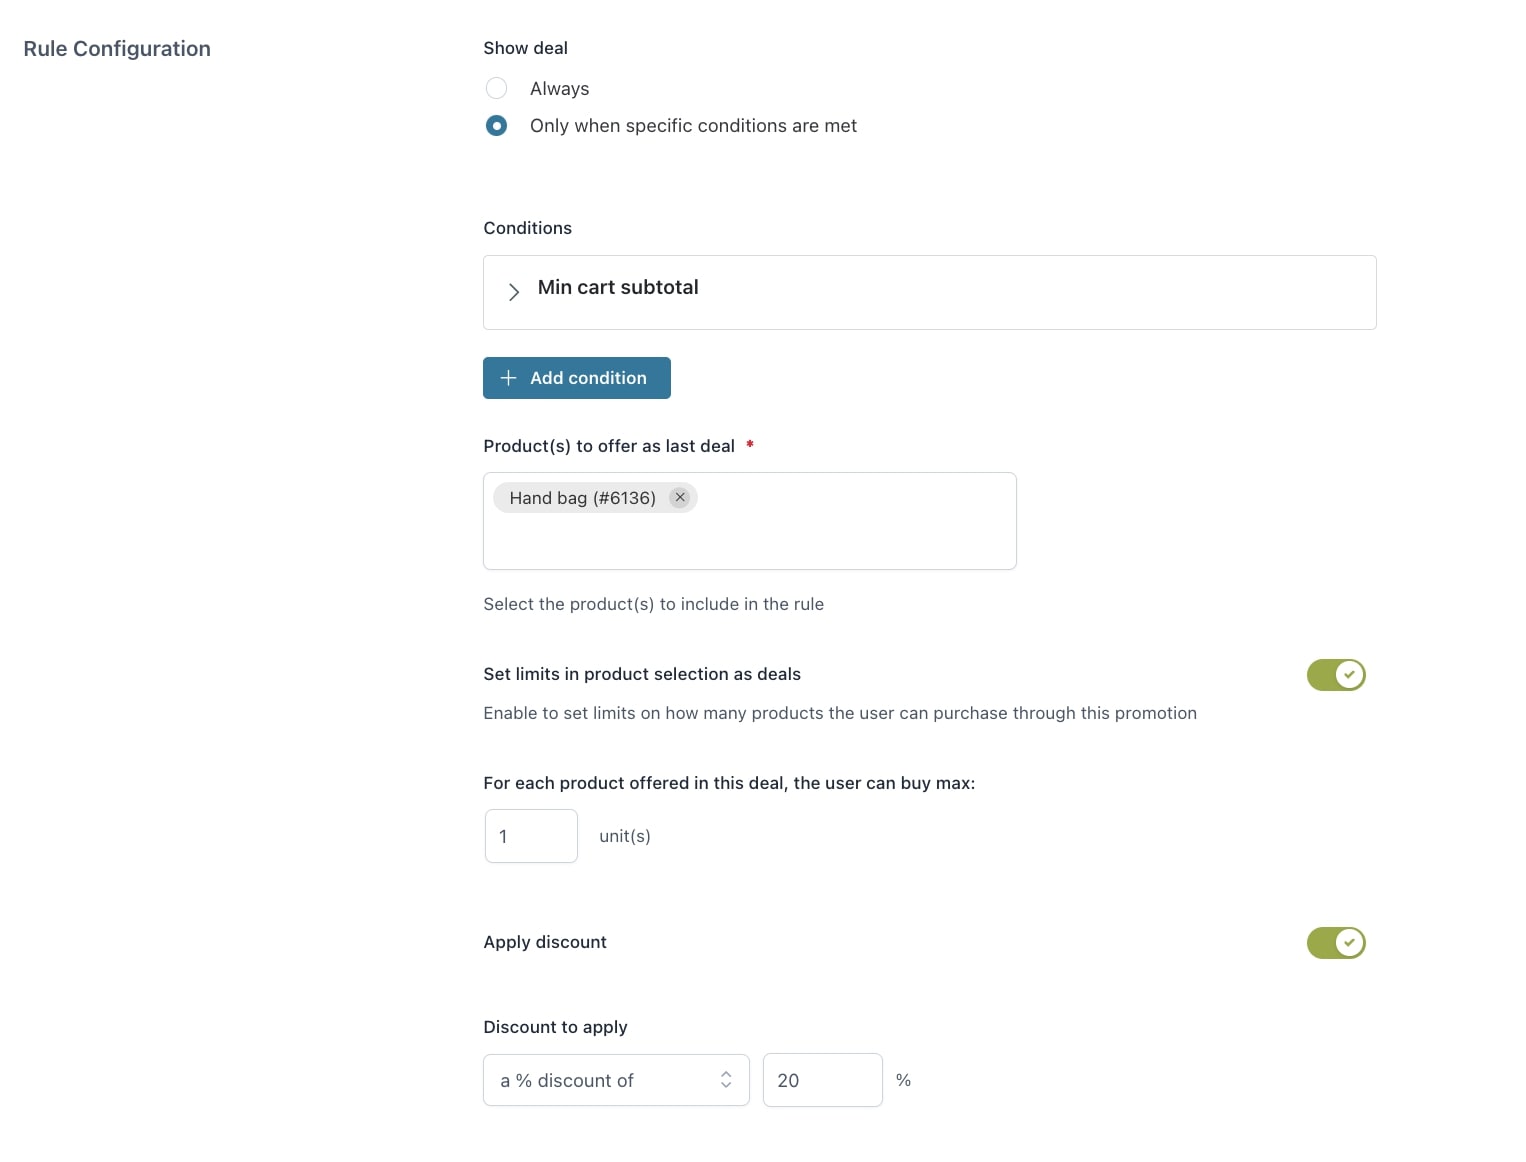Click the Product(s) to offer as last deal label
Image resolution: width=1526 pixels, height=1162 pixels.
coord(608,446)
